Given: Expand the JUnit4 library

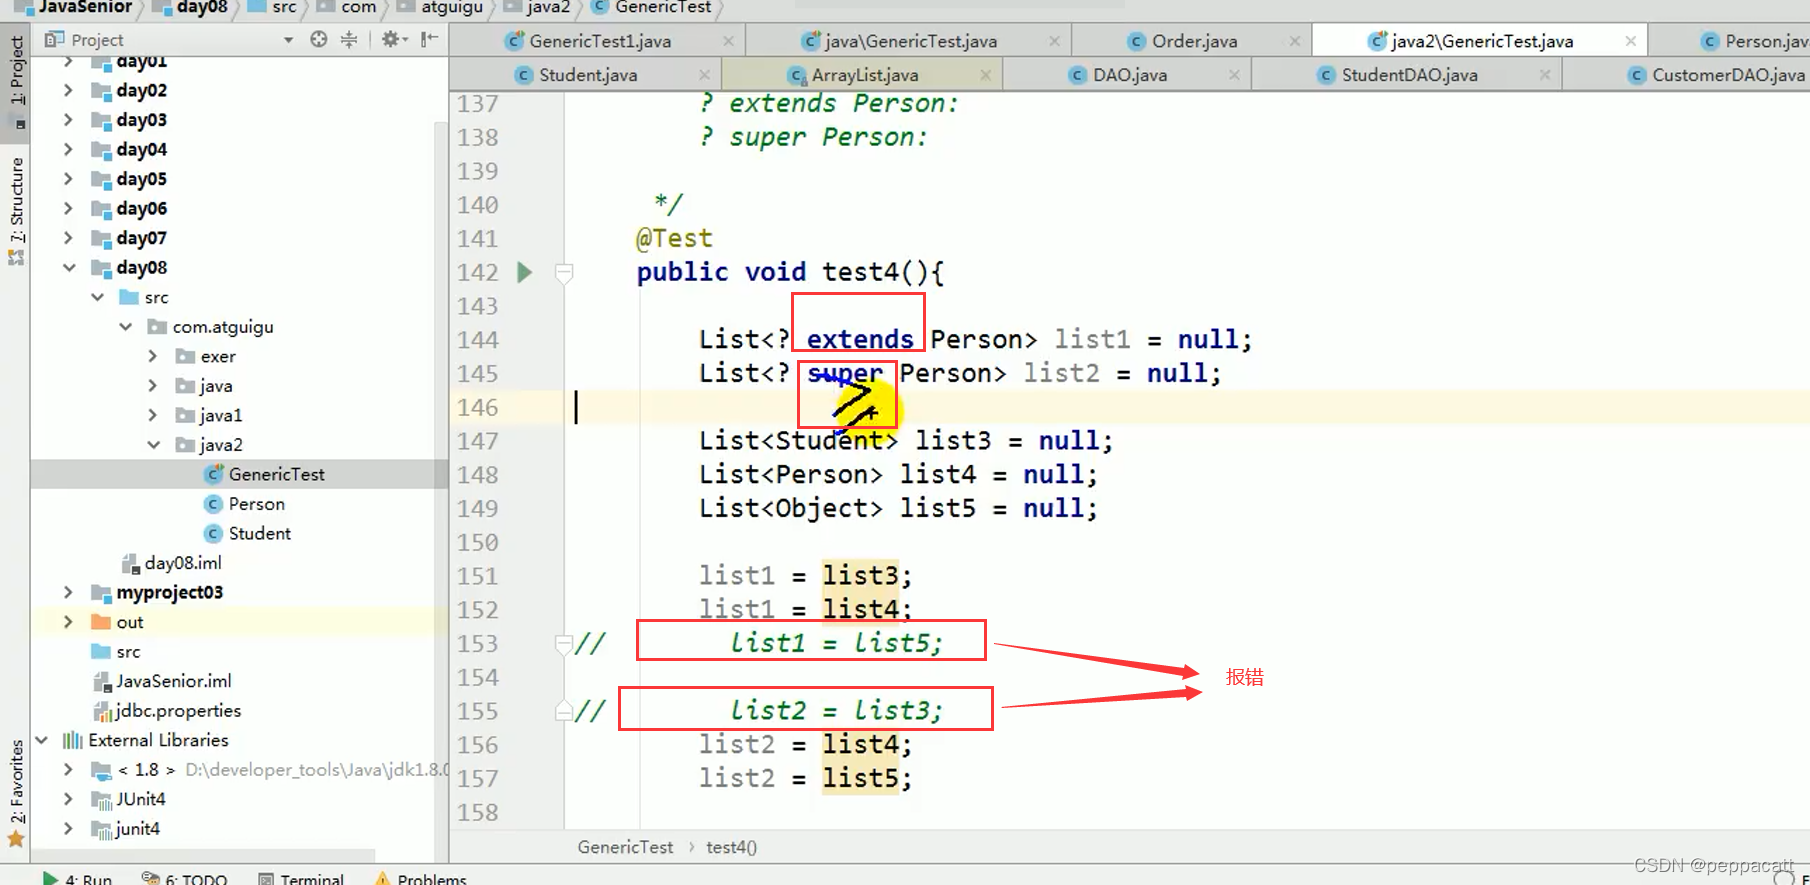Looking at the screenshot, I should [x=68, y=800].
